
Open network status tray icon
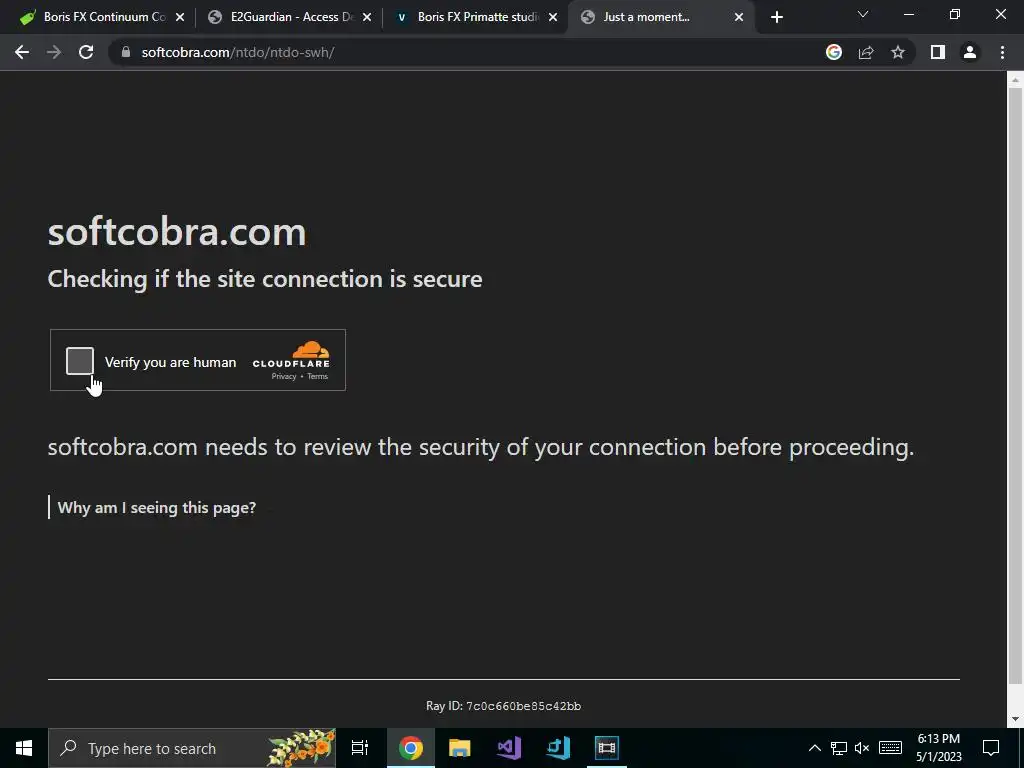point(839,748)
